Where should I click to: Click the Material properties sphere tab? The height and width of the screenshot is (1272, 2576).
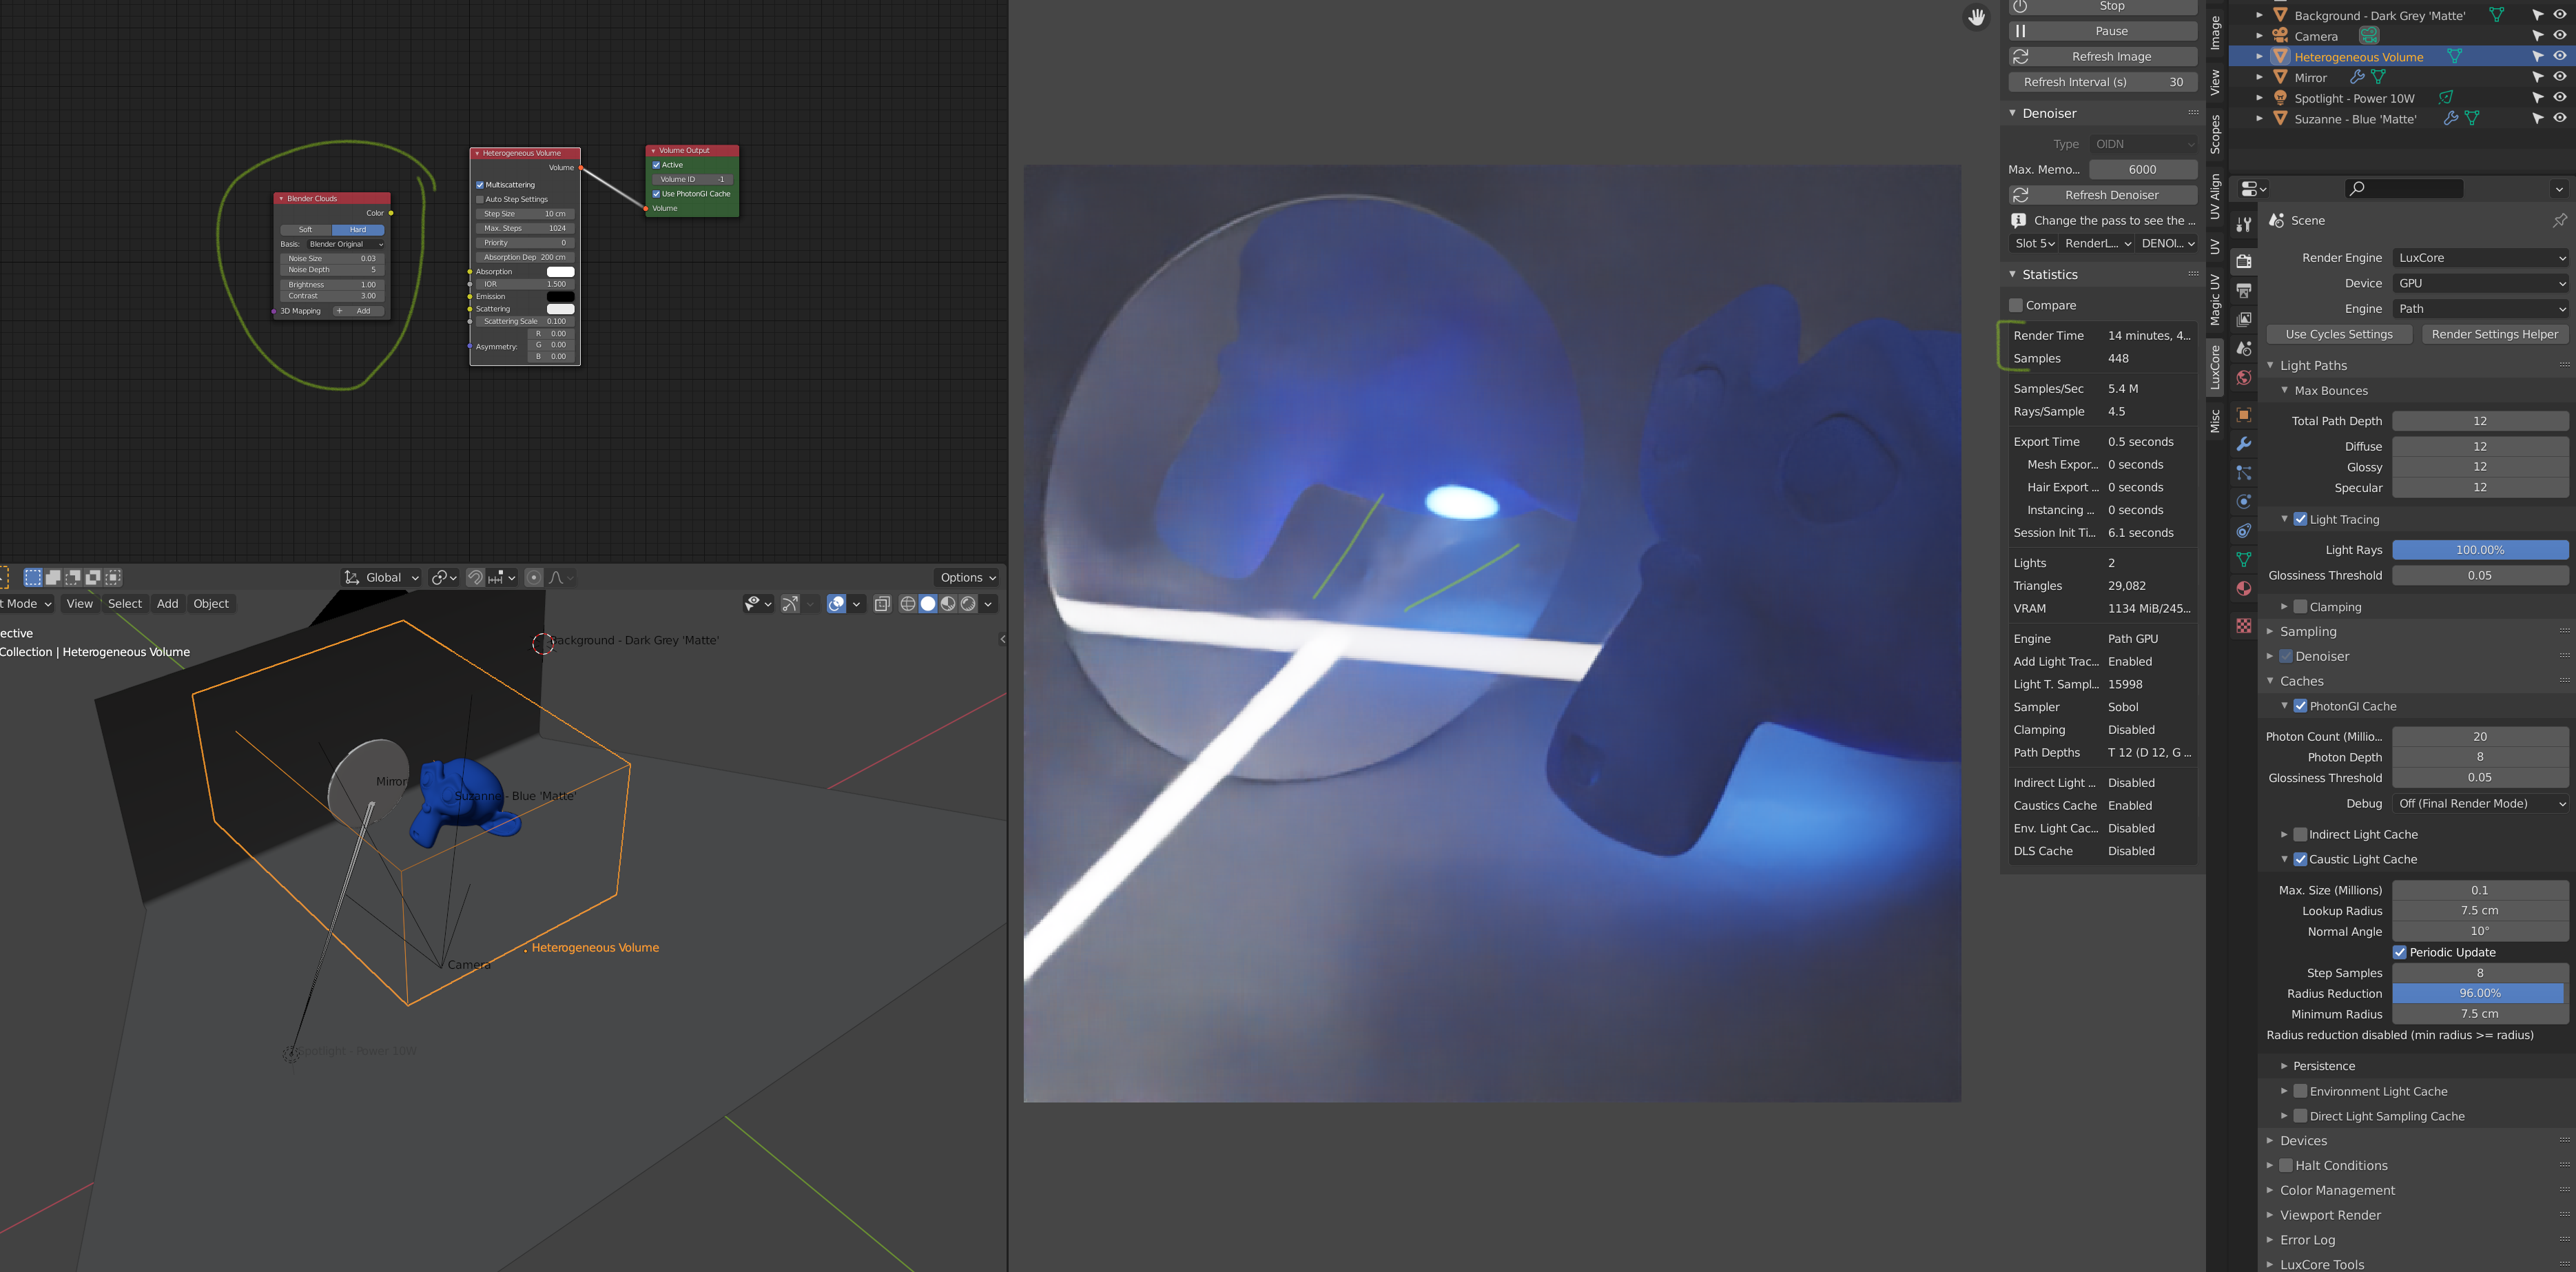[x=2244, y=589]
